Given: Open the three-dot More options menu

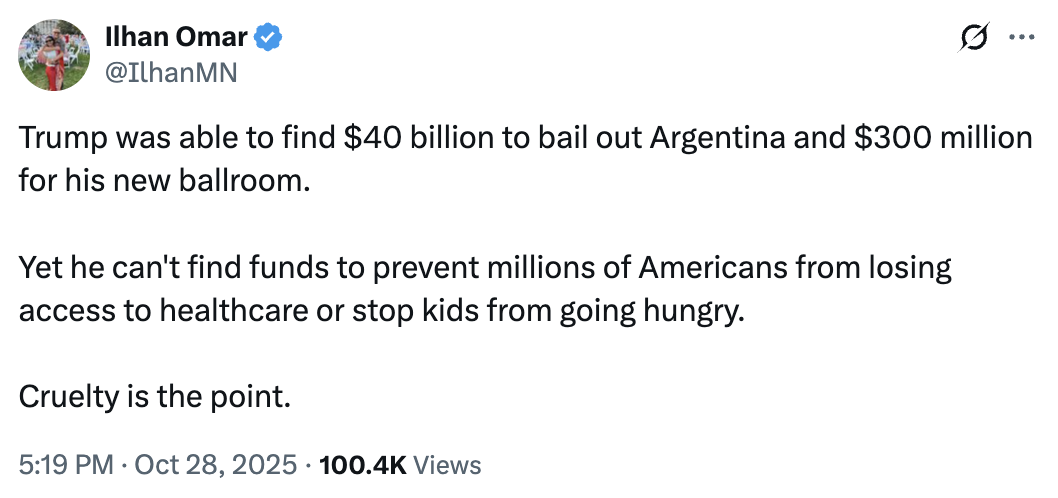Looking at the screenshot, I should [1021, 38].
